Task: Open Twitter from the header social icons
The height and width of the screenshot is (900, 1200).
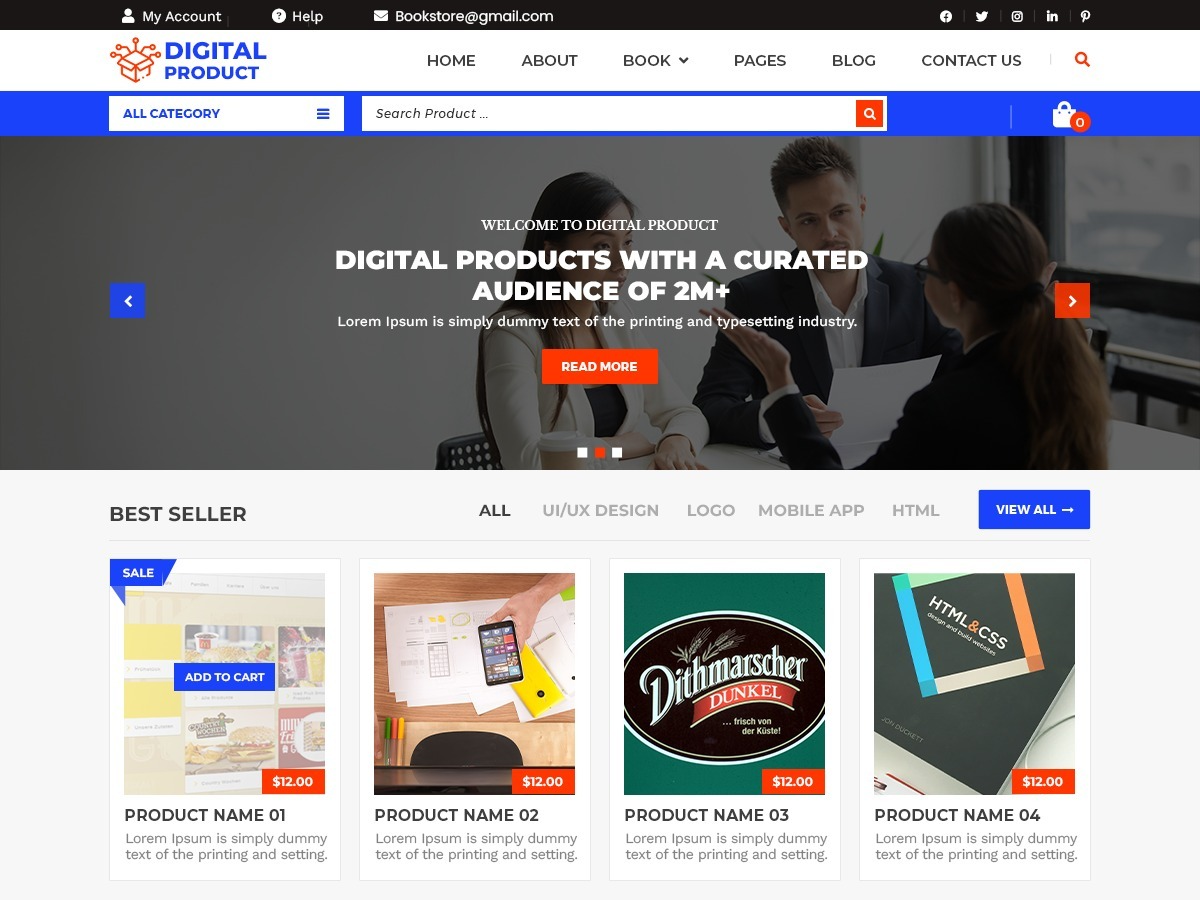Action: 981,16
